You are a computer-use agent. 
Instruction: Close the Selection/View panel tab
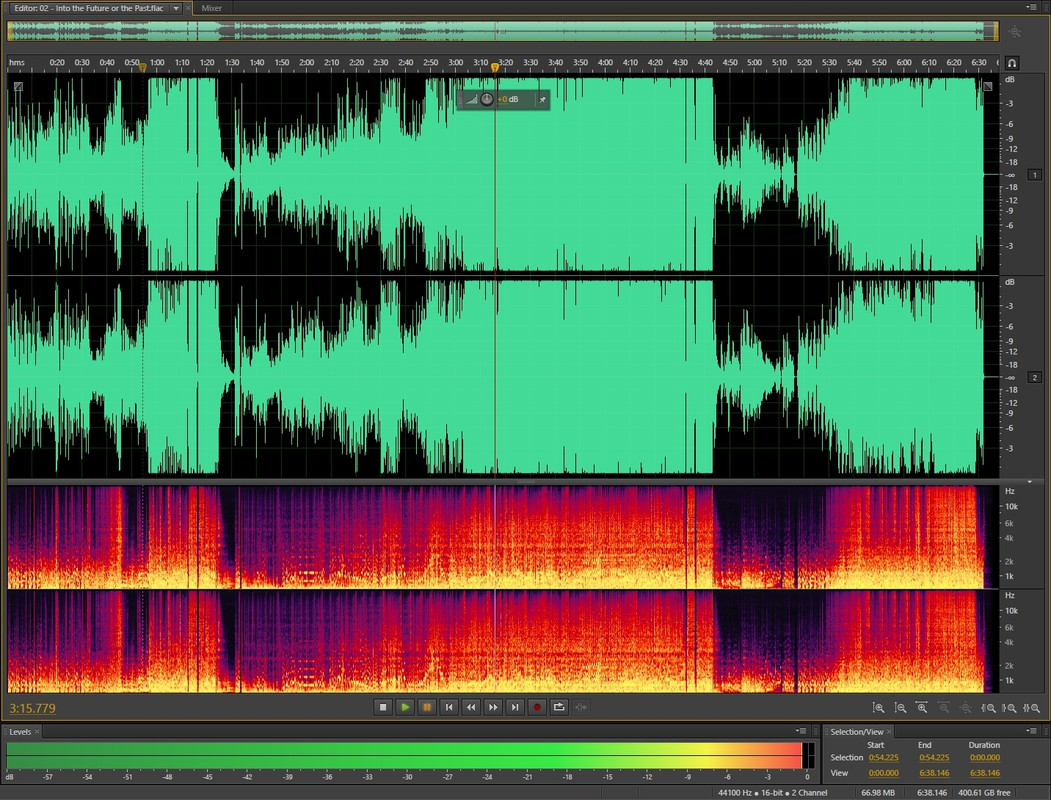click(889, 732)
